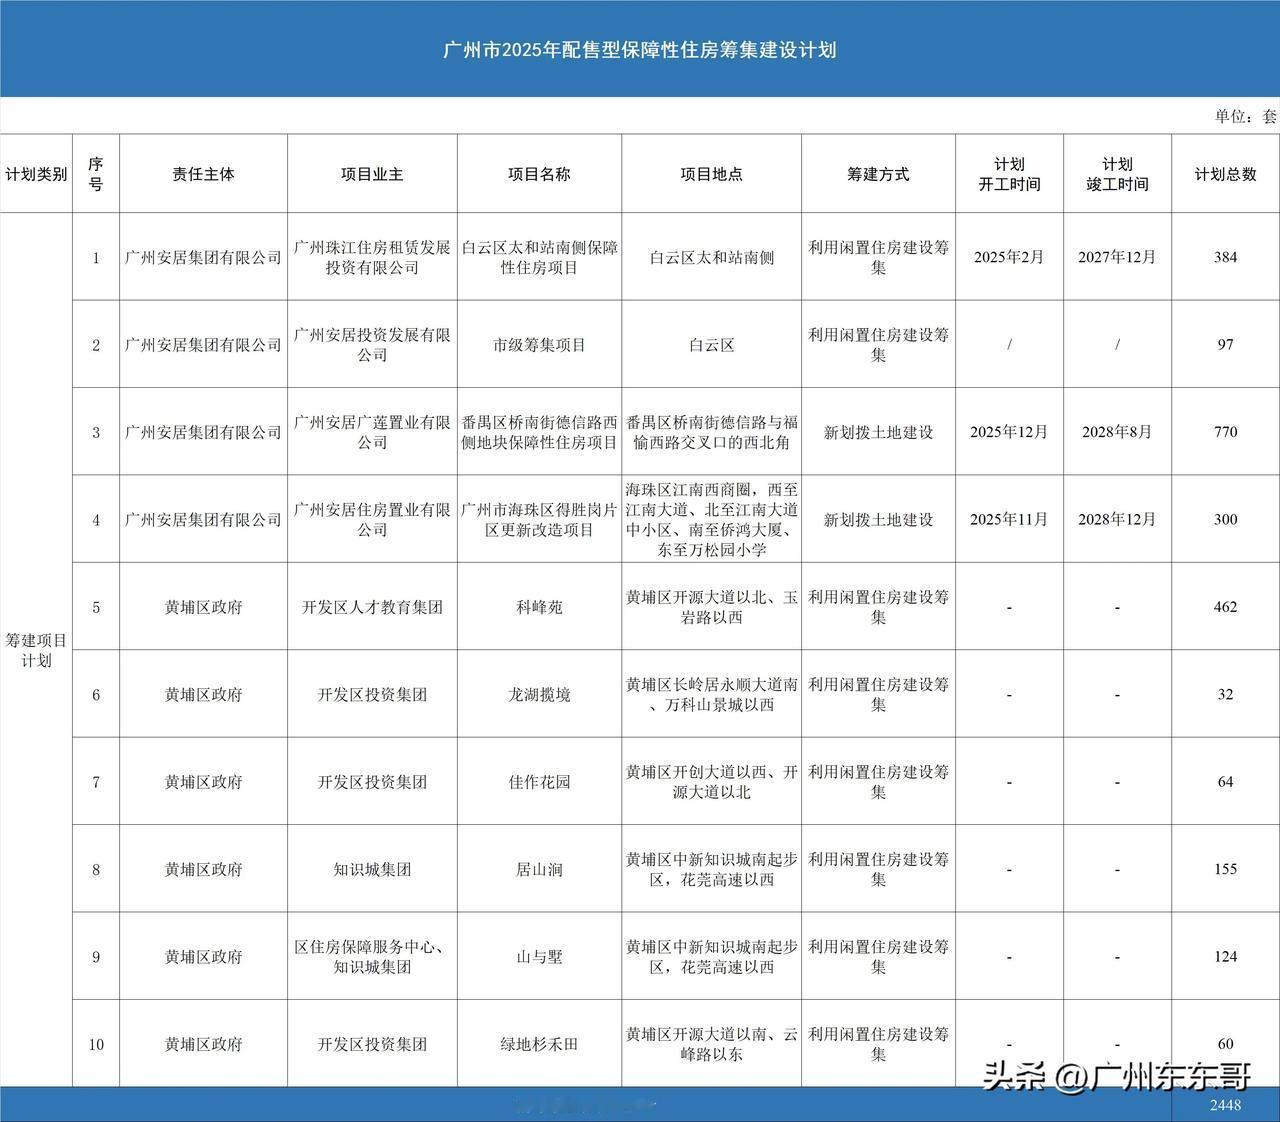Click the total count 64
1280x1122 pixels.
[1225, 782]
